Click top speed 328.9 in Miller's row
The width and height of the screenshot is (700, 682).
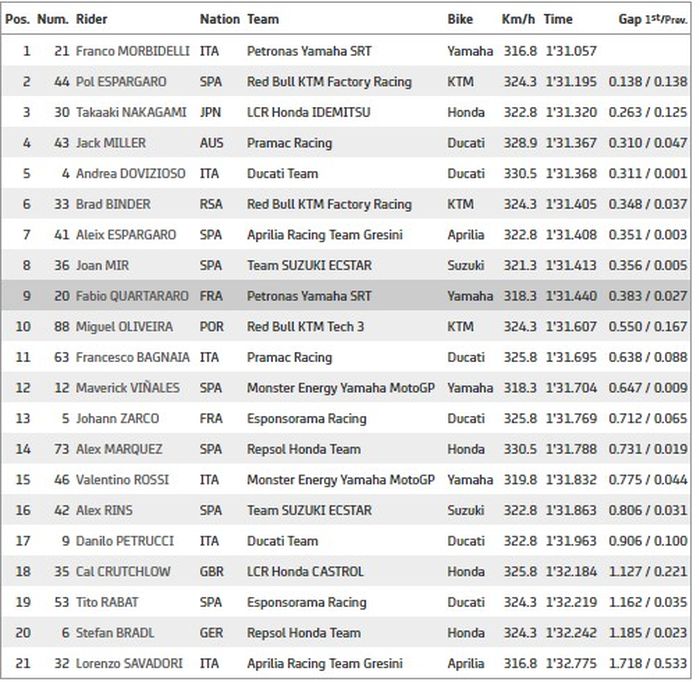click(520, 143)
